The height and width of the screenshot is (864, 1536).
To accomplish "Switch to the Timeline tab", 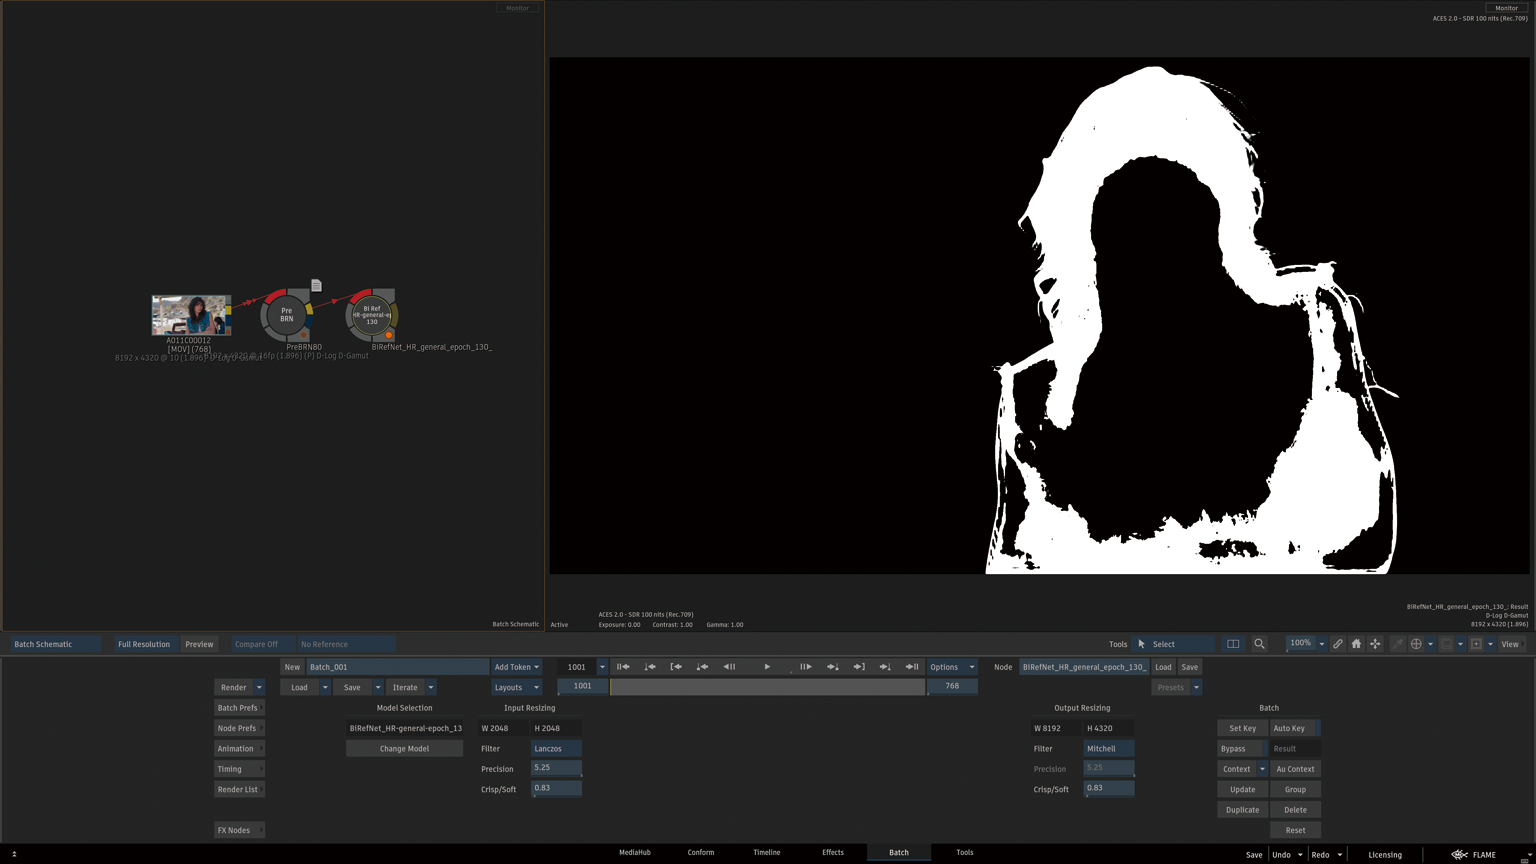I will [766, 852].
